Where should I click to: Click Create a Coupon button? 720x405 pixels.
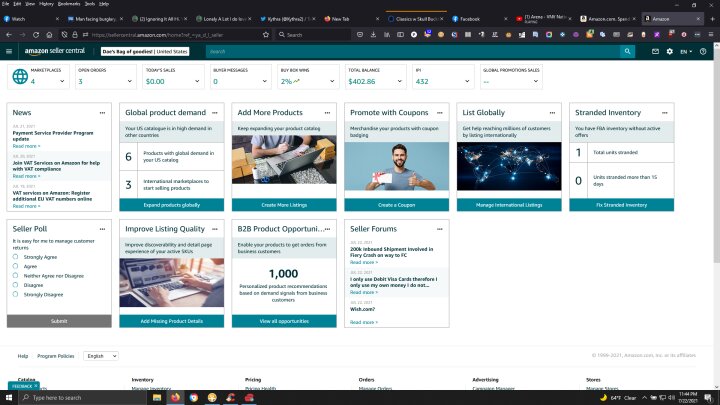click(x=397, y=205)
